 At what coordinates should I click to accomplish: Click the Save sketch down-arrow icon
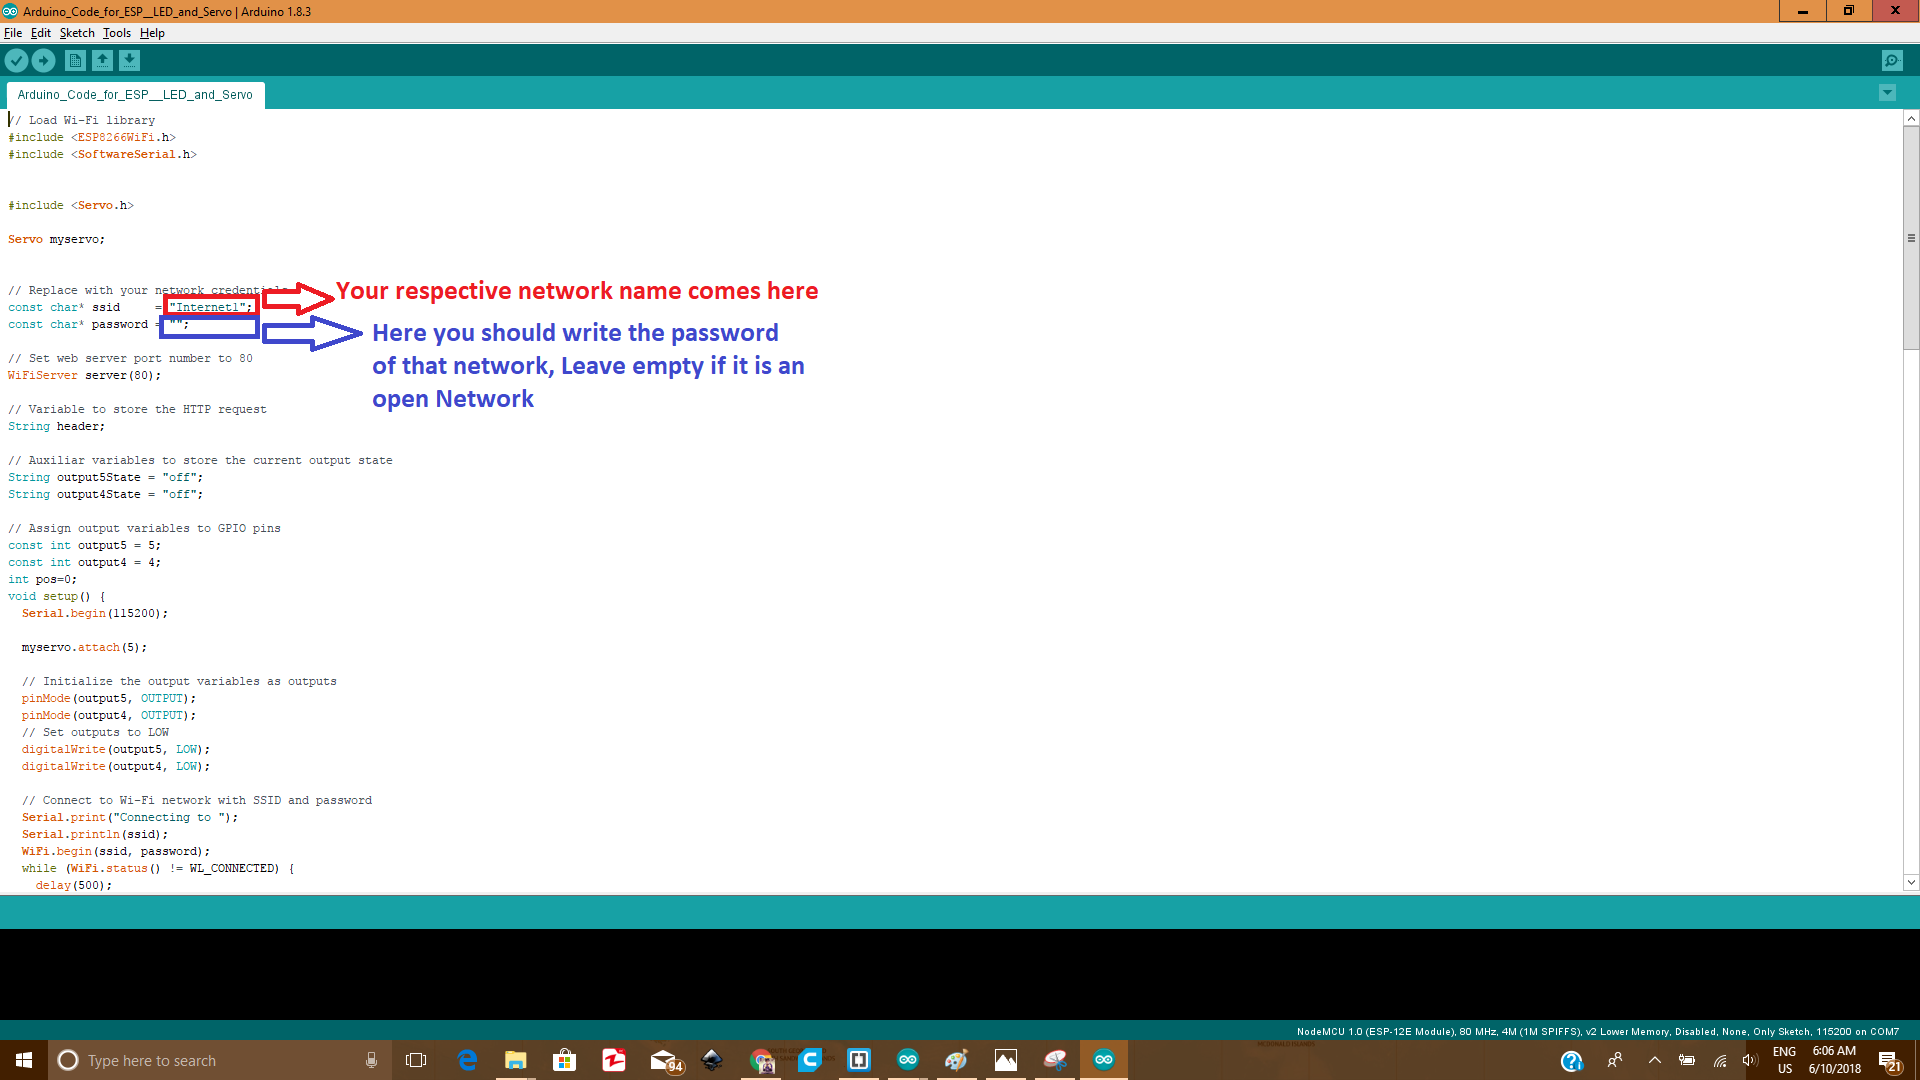point(129,61)
